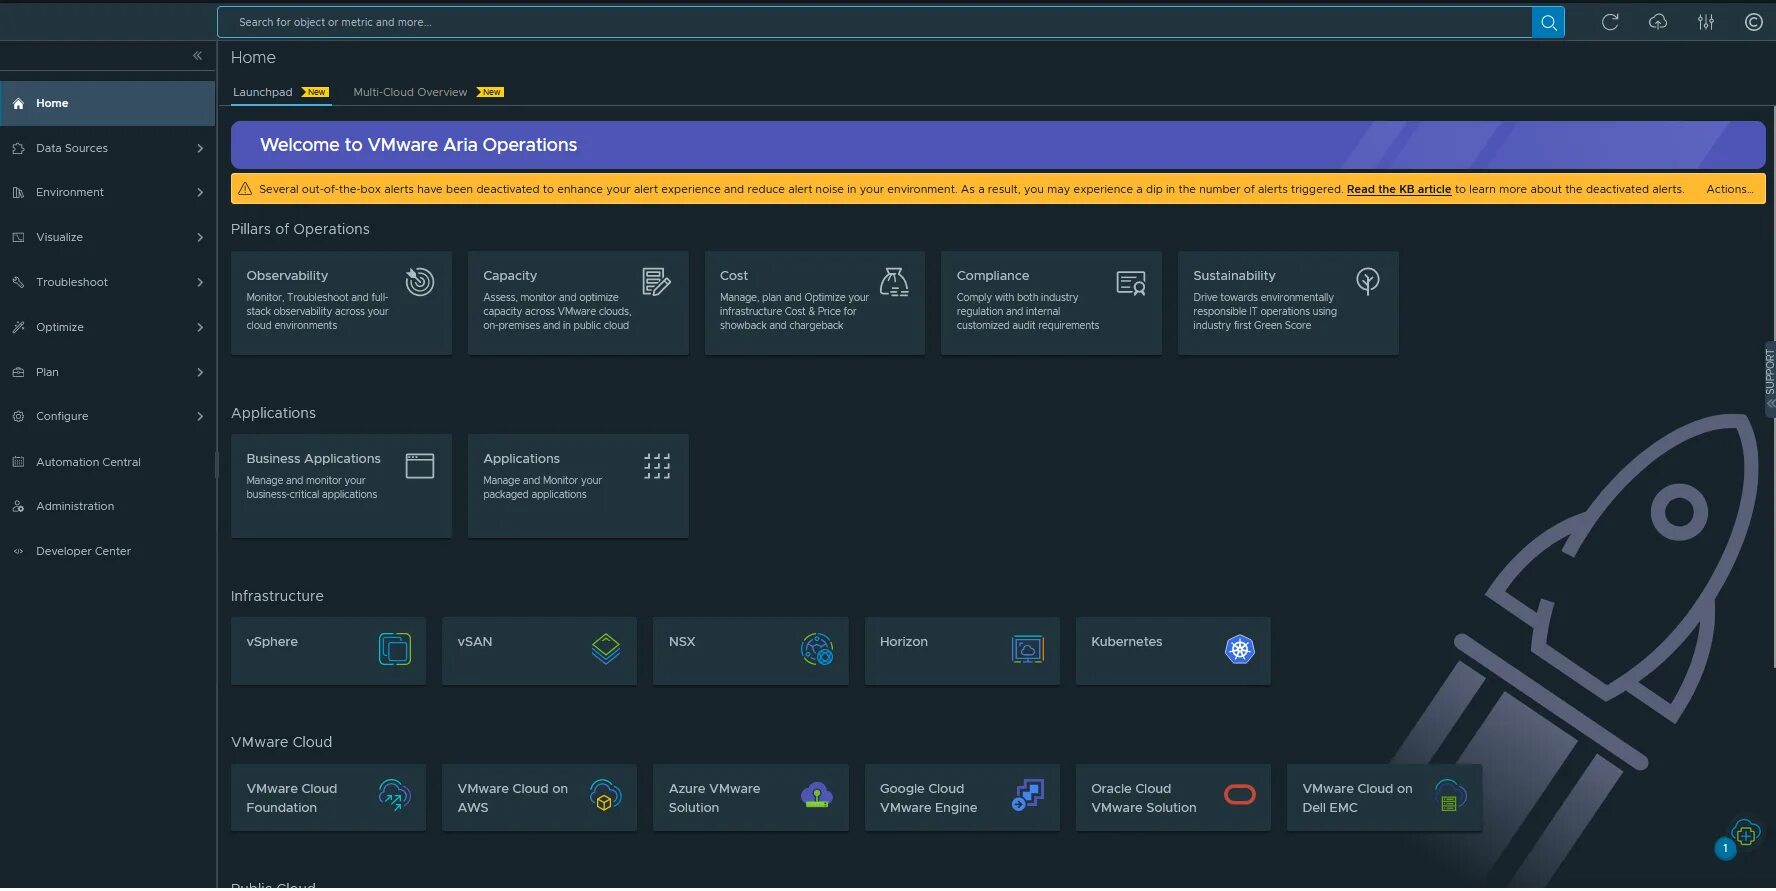
Task: Expand the Environment menu chevron
Action: (x=200, y=193)
